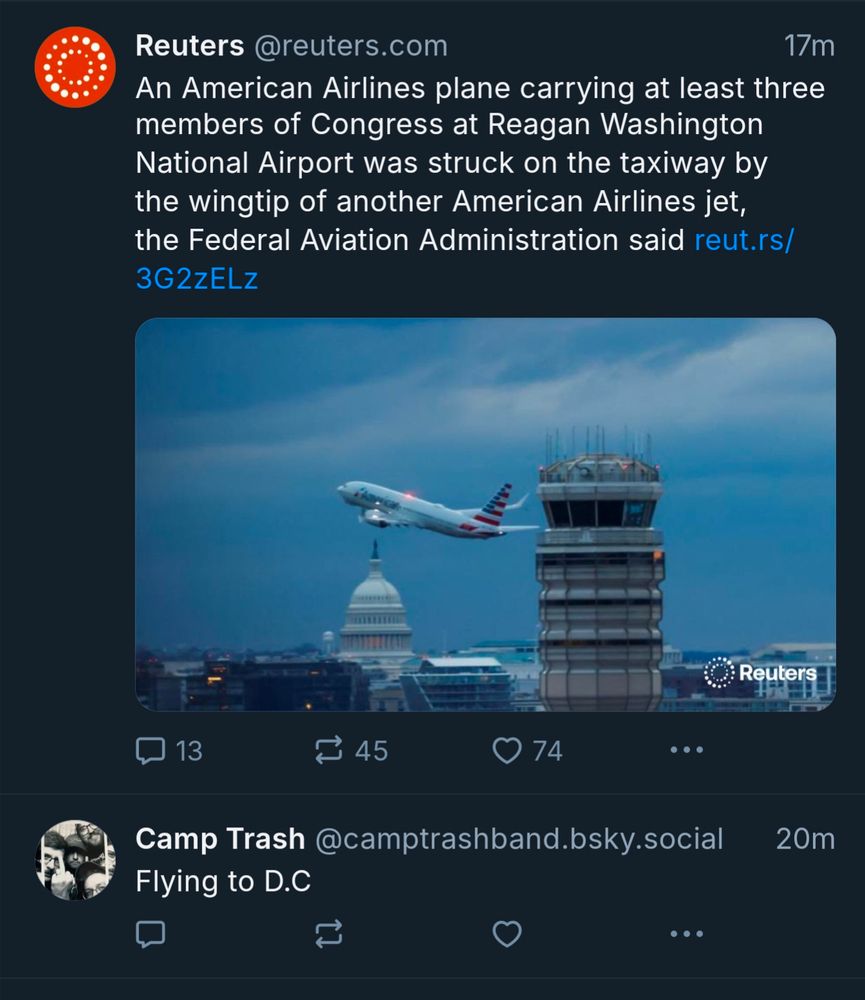
Task: Open the "Flying to D.C" post text
Action: tap(223, 882)
